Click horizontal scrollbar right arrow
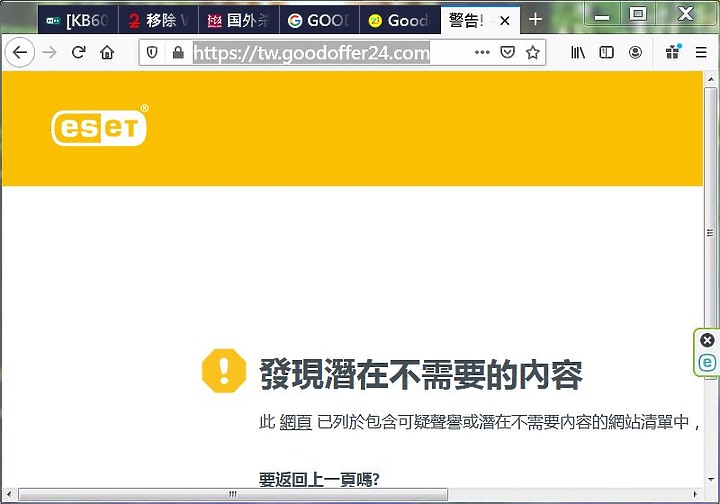 coord(695,494)
